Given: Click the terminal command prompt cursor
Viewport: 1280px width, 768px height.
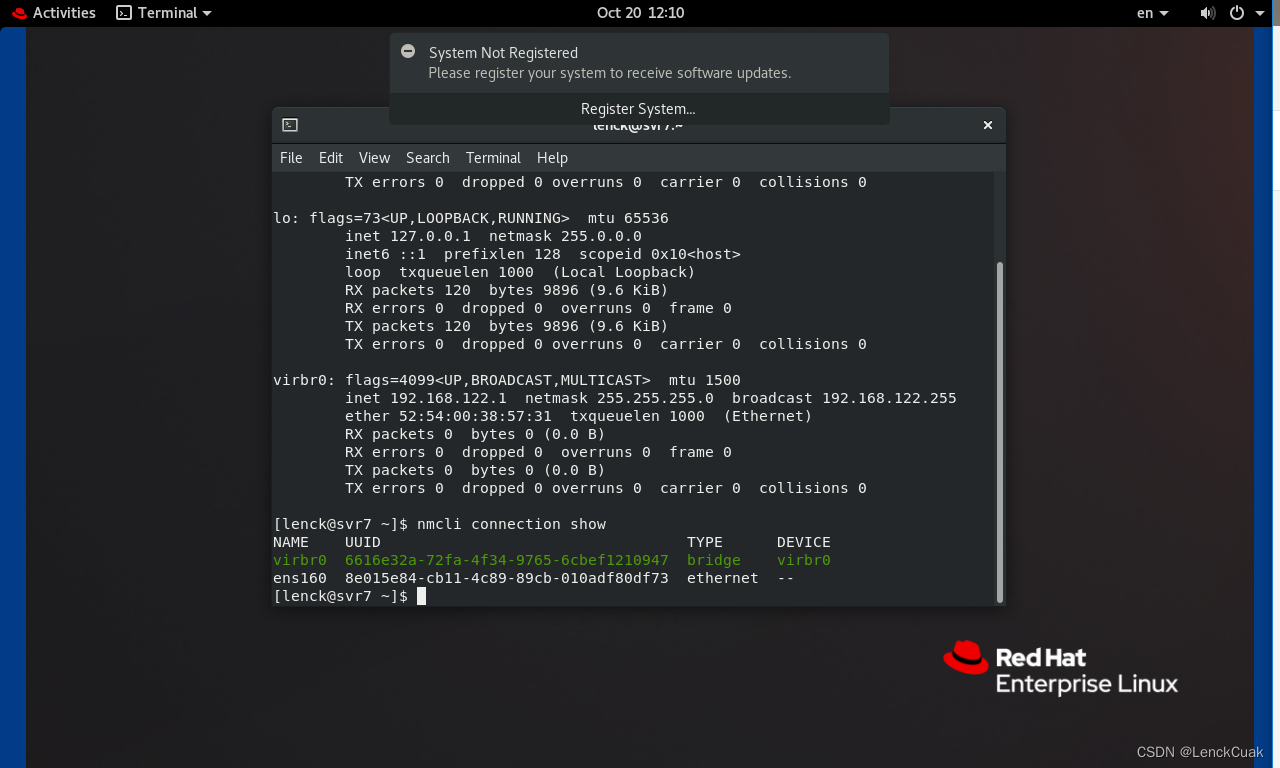Looking at the screenshot, I should [421, 596].
